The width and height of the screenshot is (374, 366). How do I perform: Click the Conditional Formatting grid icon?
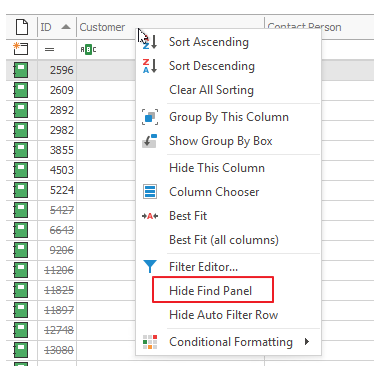point(150,342)
